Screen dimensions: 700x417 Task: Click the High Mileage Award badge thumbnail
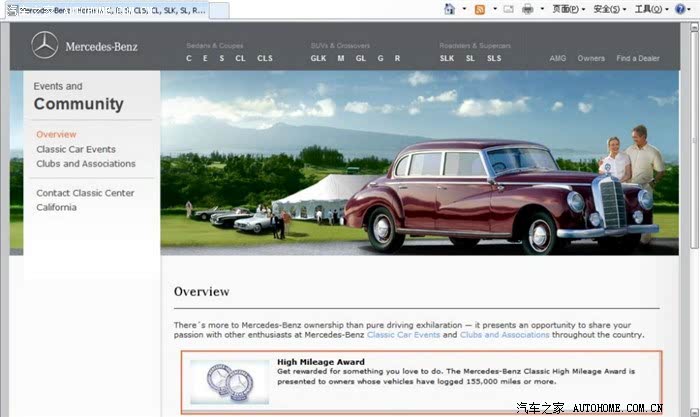[x=229, y=382]
